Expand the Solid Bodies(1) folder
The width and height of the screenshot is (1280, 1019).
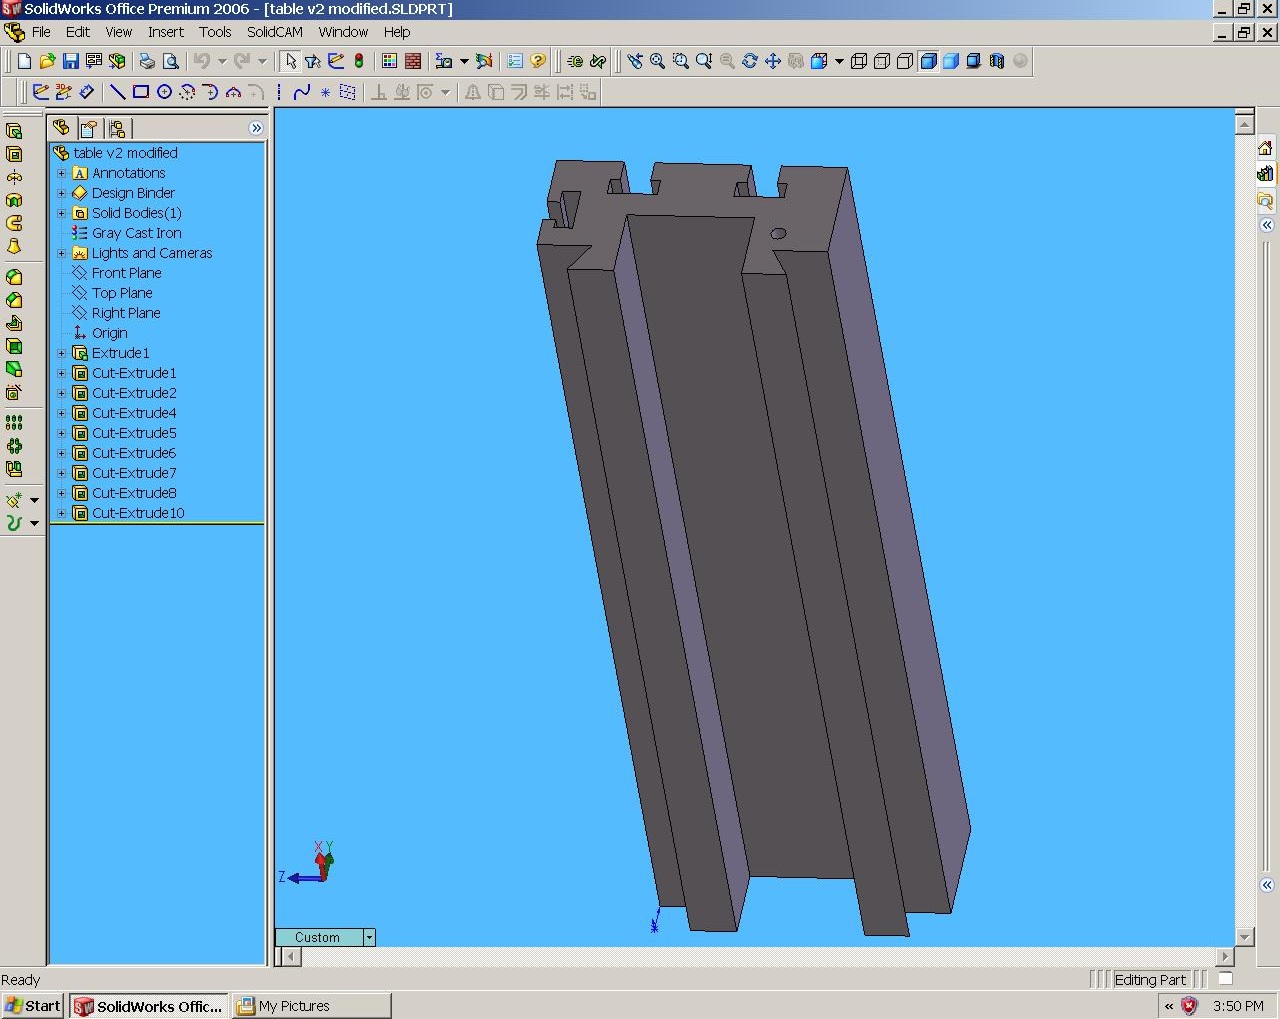pyautogui.click(x=61, y=213)
